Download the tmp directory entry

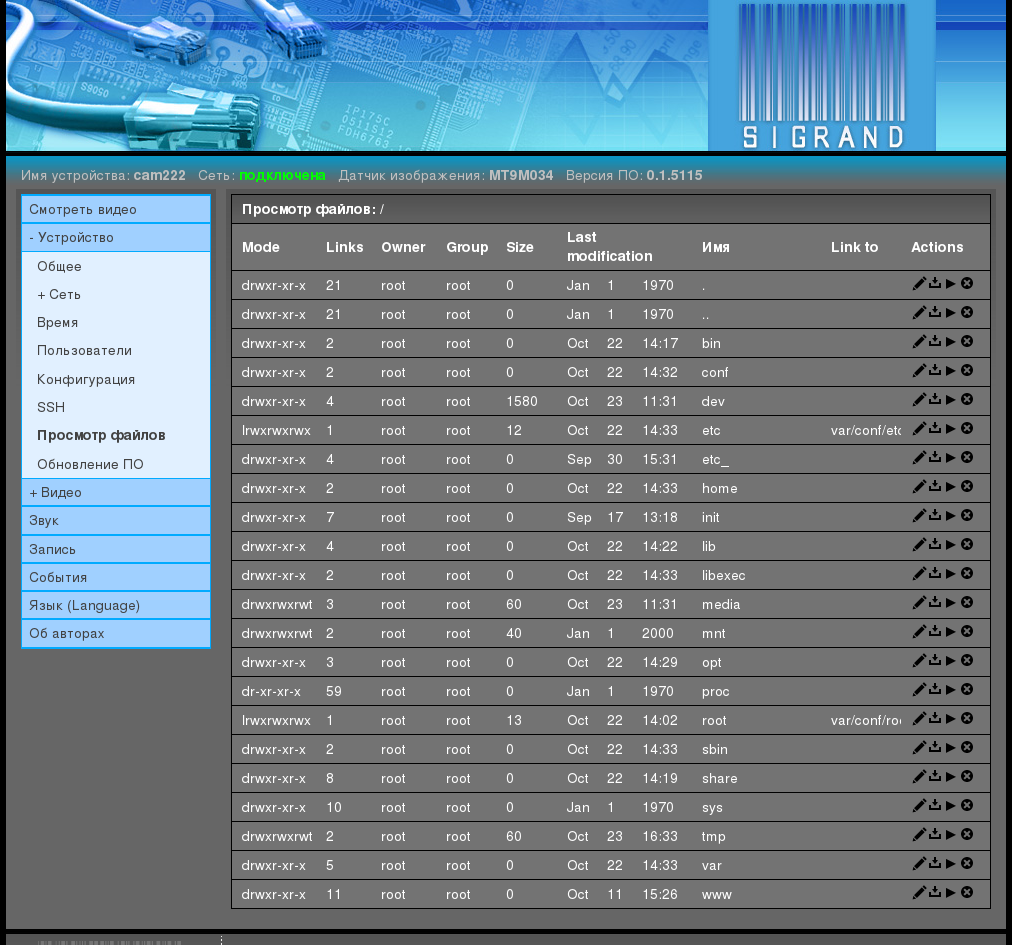(x=935, y=835)
